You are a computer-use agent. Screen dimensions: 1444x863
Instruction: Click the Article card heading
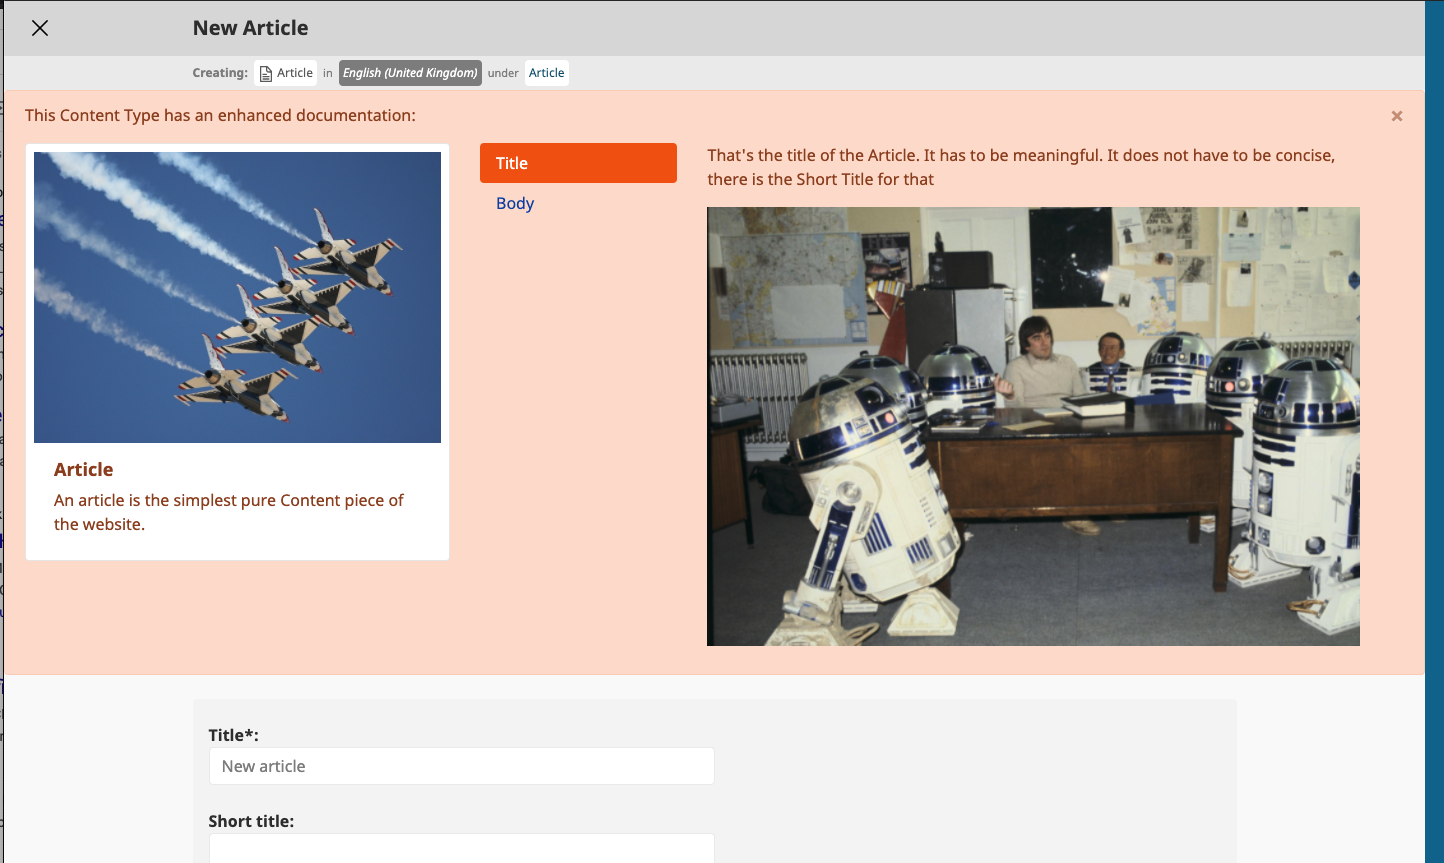84,469
